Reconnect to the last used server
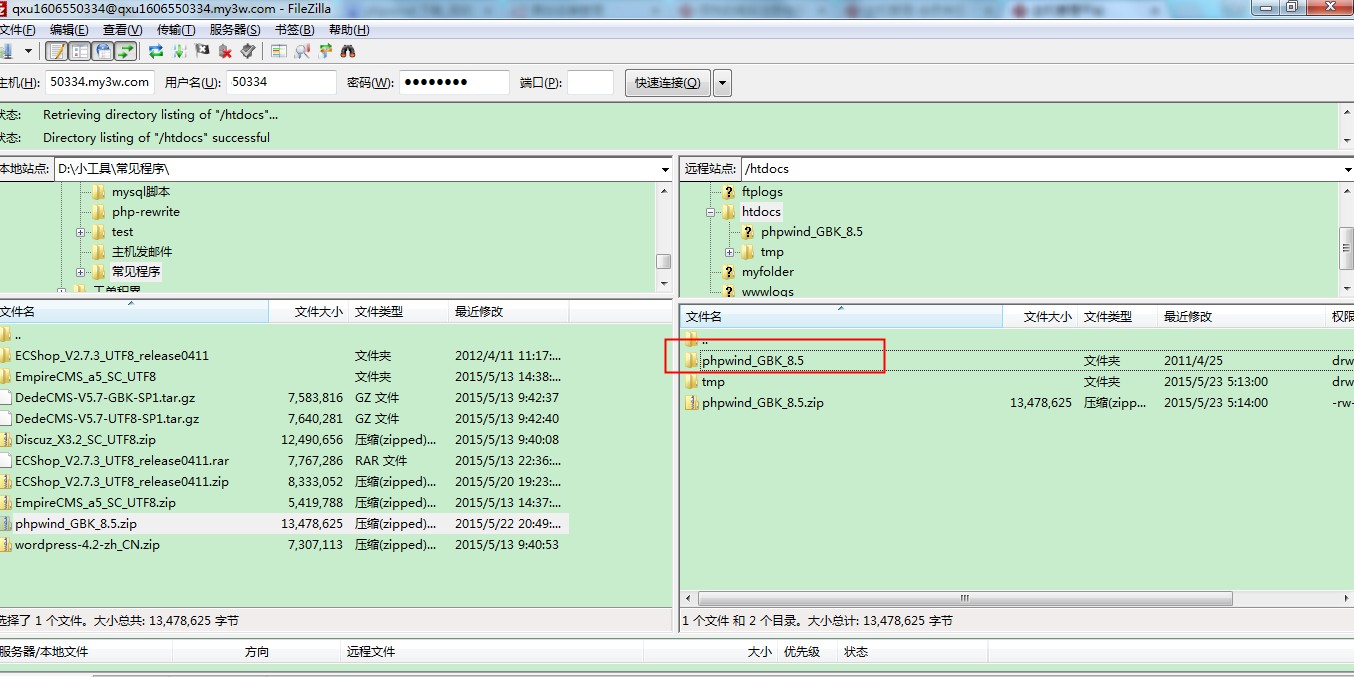Image resolution: width=1354 pixels, height=677 pixels. 248,51
